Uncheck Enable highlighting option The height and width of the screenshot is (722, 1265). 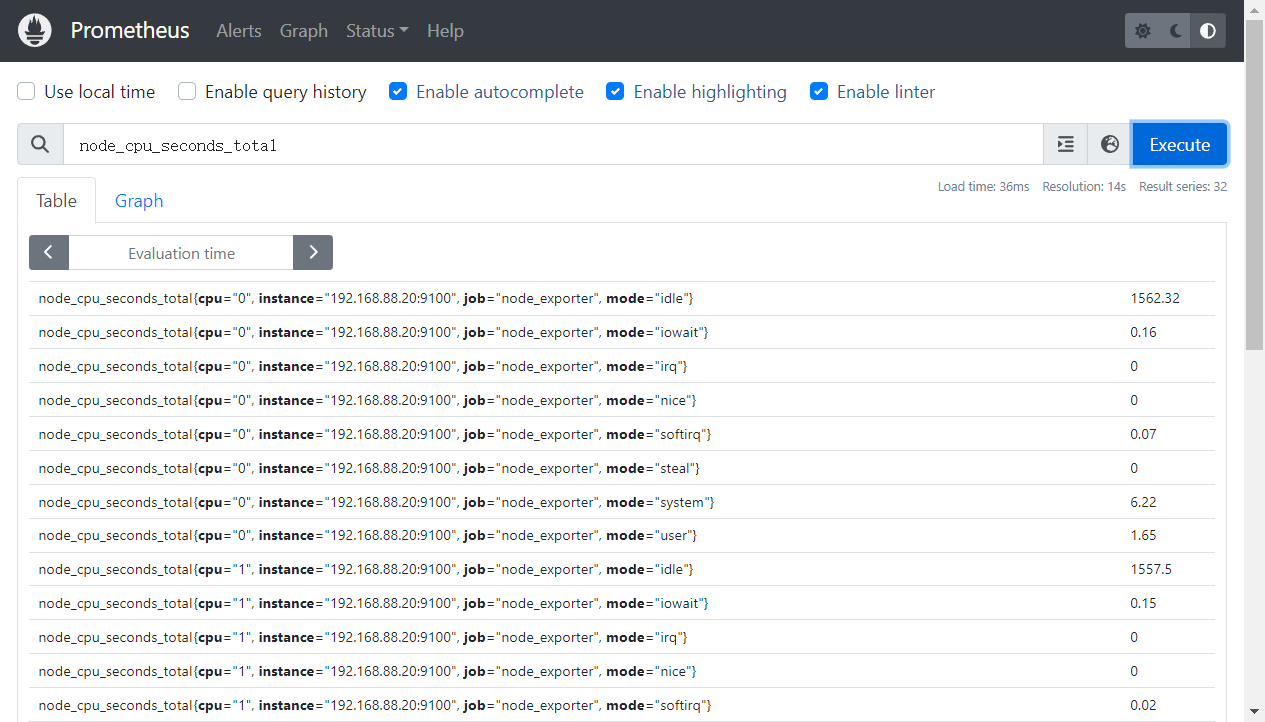coord(616,92)
